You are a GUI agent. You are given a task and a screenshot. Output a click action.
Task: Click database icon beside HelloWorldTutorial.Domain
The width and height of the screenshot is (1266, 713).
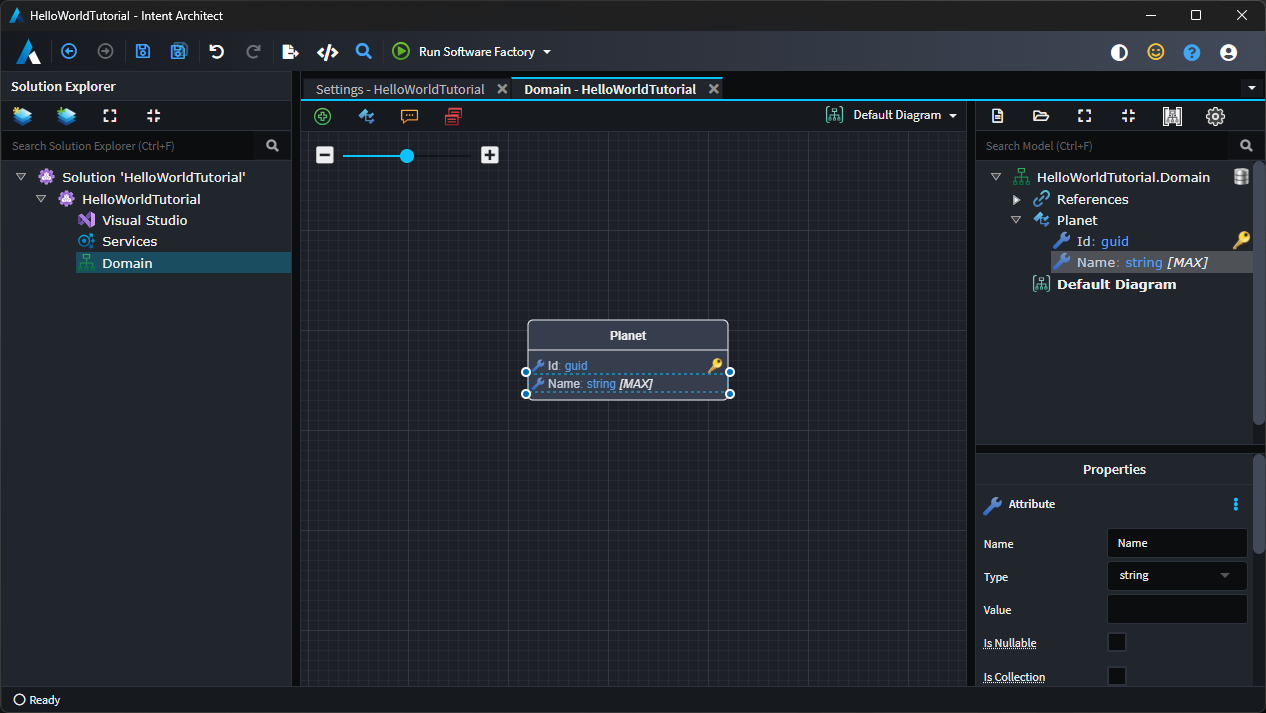coord(1241,177)
